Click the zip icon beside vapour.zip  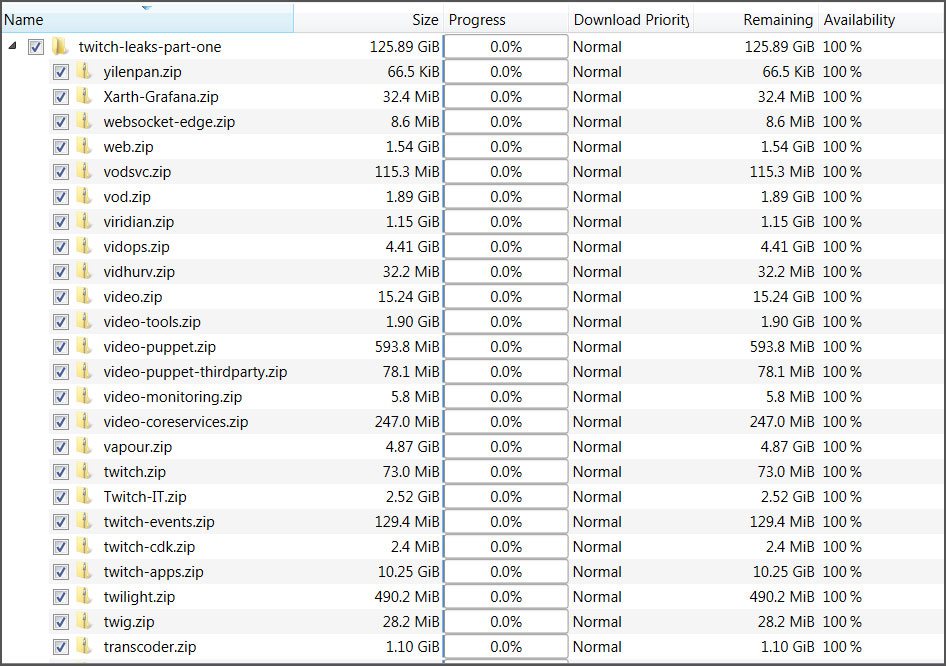pos(84,446)
